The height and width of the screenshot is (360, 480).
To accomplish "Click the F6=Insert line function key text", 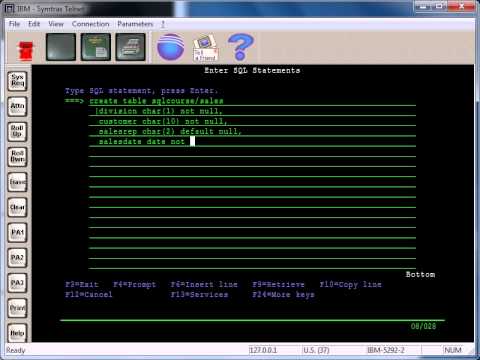I will (x=204, y=284).
